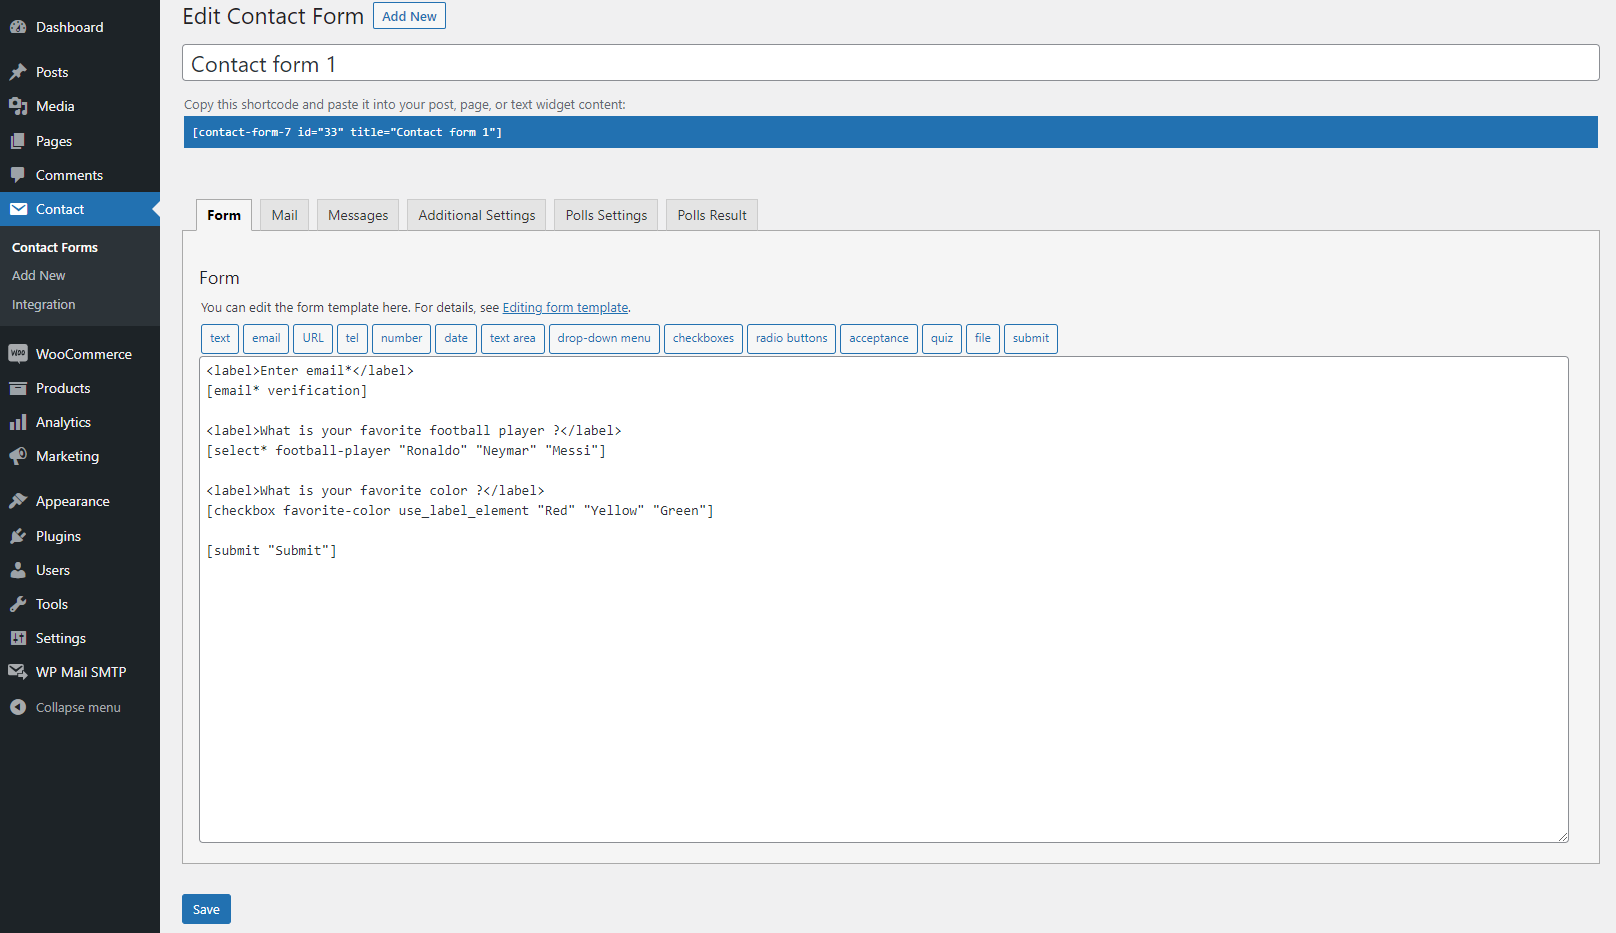Insert an acceptance form tag
The image size is (1616, 933).
coord(879,338)
